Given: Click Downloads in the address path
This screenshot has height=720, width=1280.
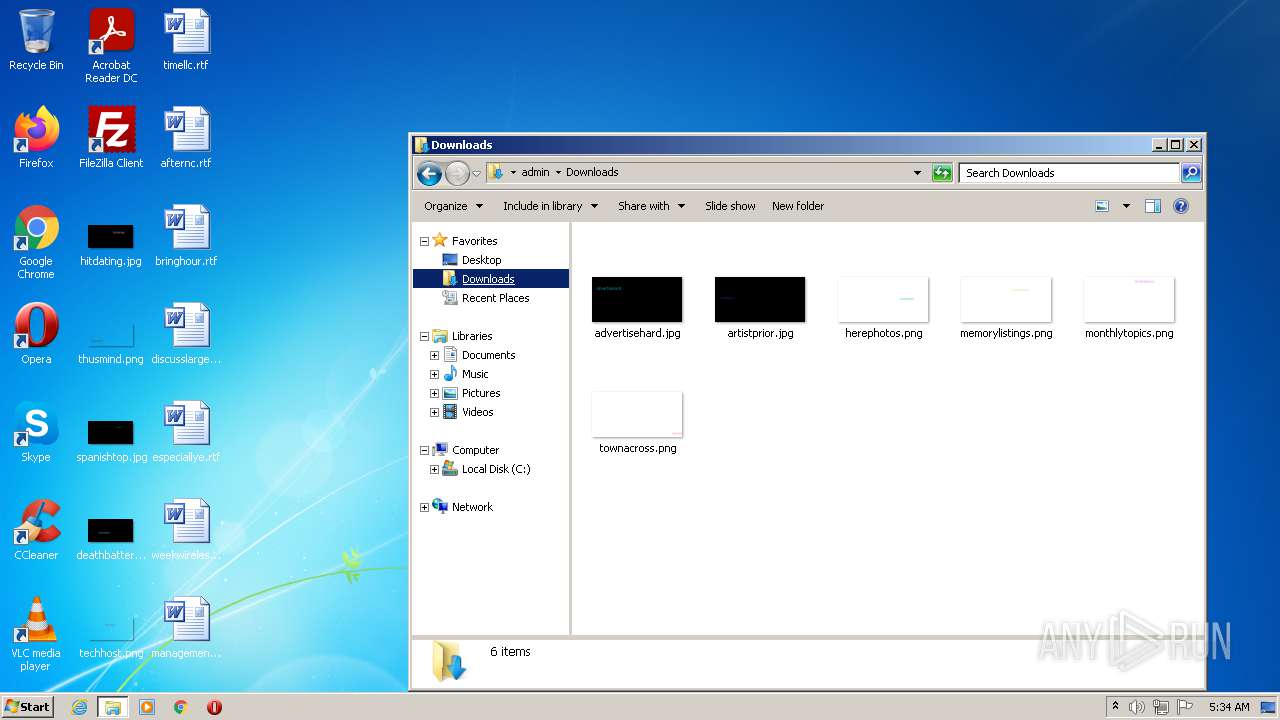Looking at the screenshot, I should click(592, 172).
